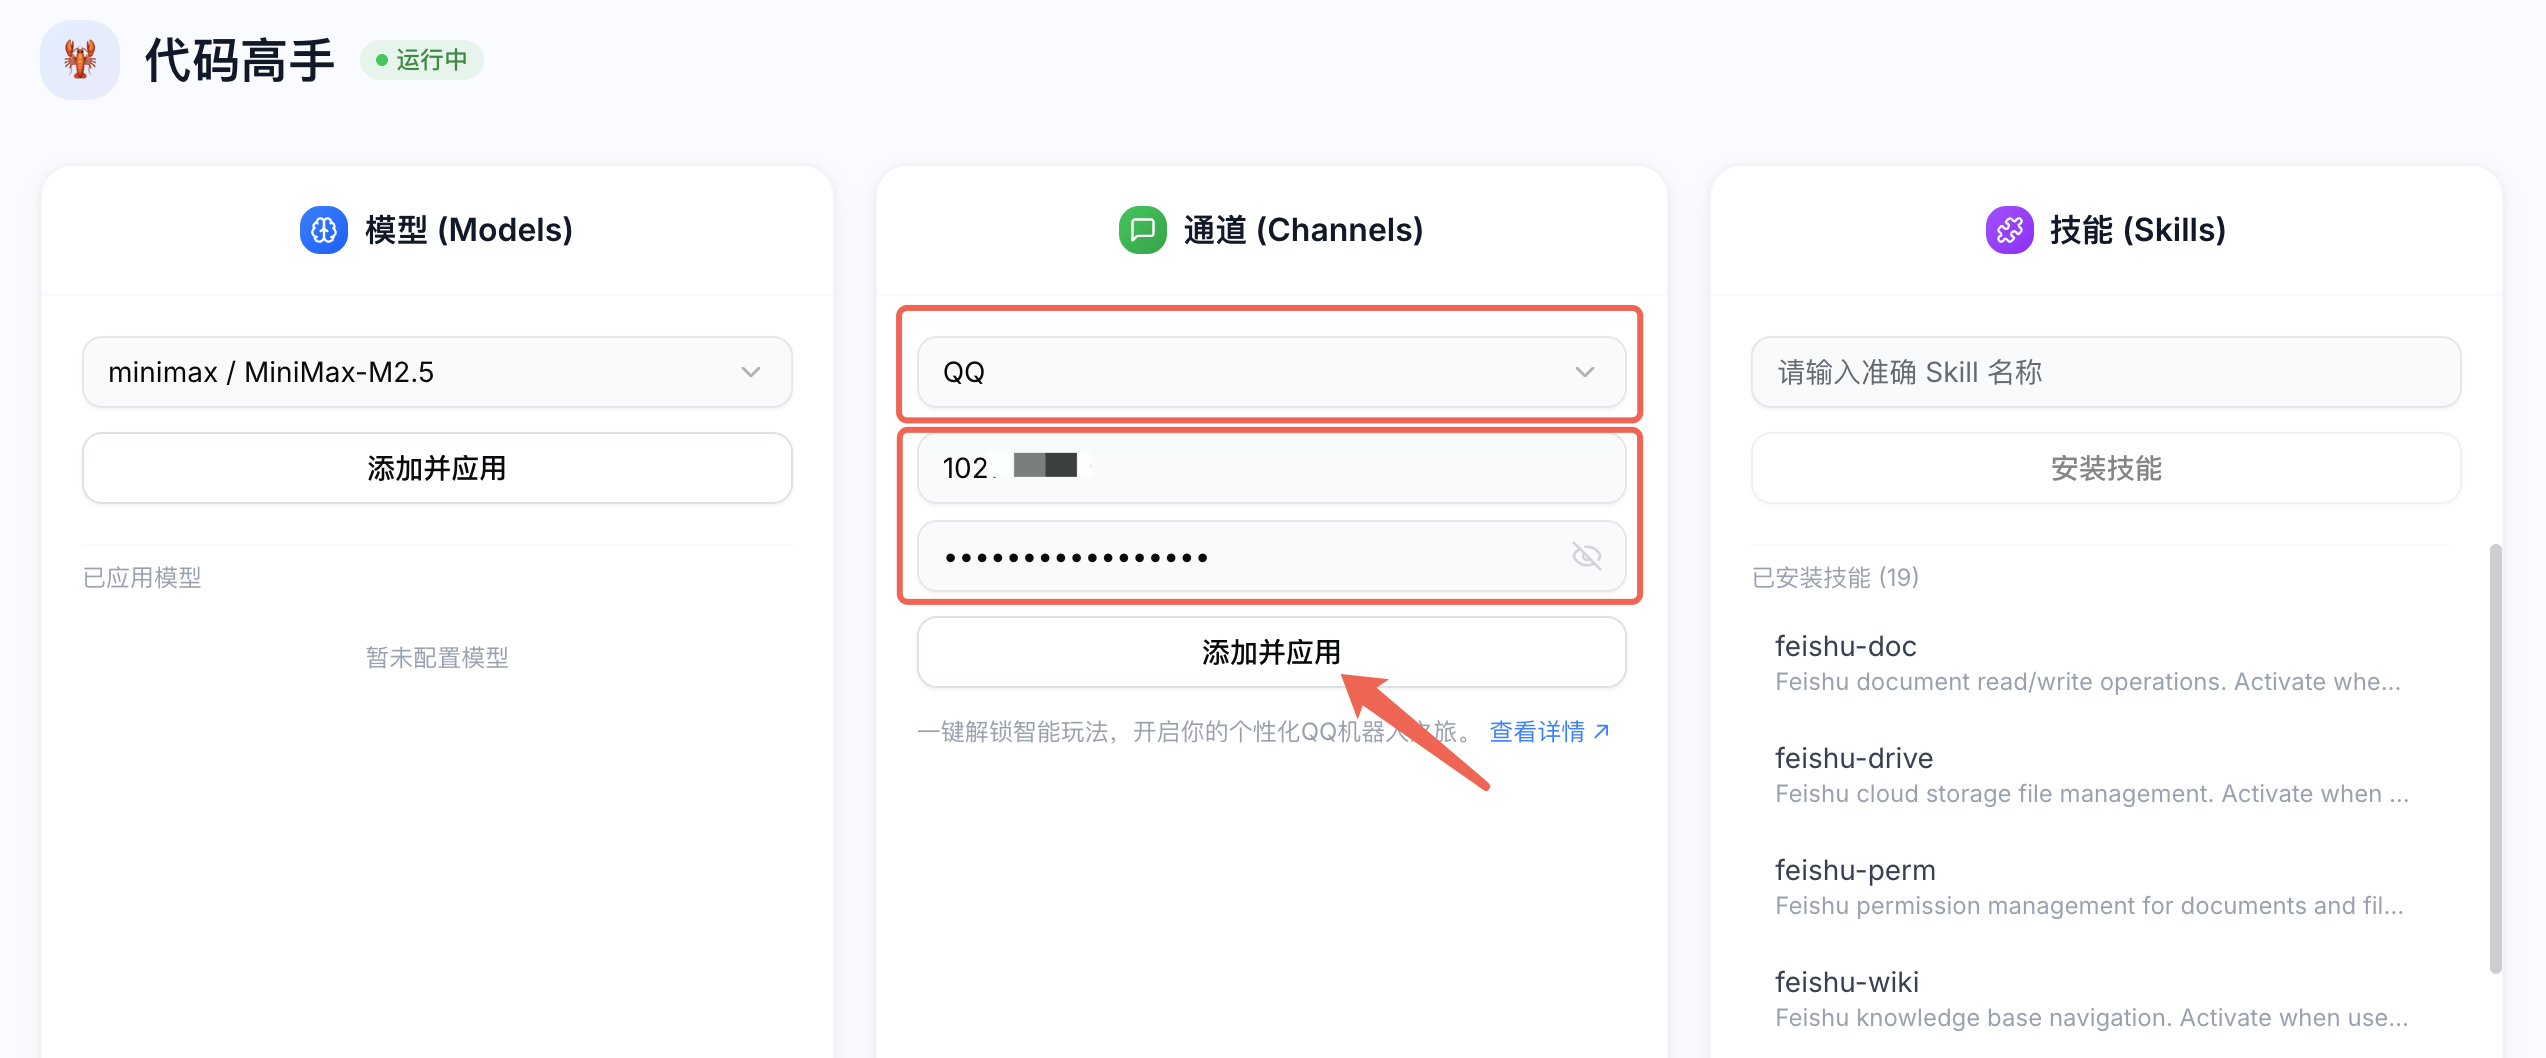Click the 安装技能 install button
This screenshot has width=2546, height=1058.
[x=2106, y=468]
